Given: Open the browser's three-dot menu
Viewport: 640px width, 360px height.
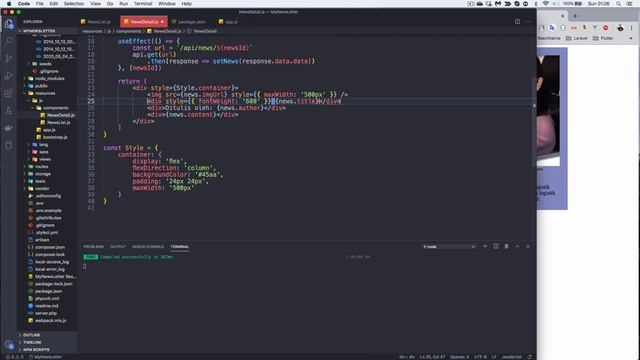Looking at the screenshot, I should click(631, 28).
